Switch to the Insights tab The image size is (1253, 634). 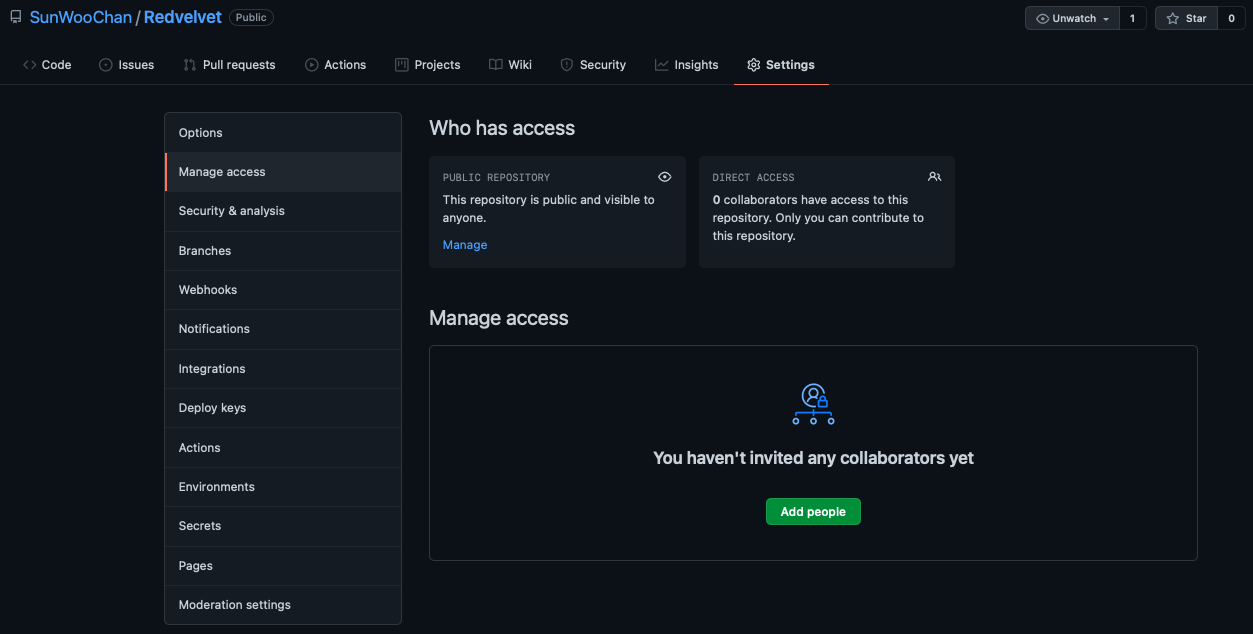pyautogui.click(x=687, y=65)
